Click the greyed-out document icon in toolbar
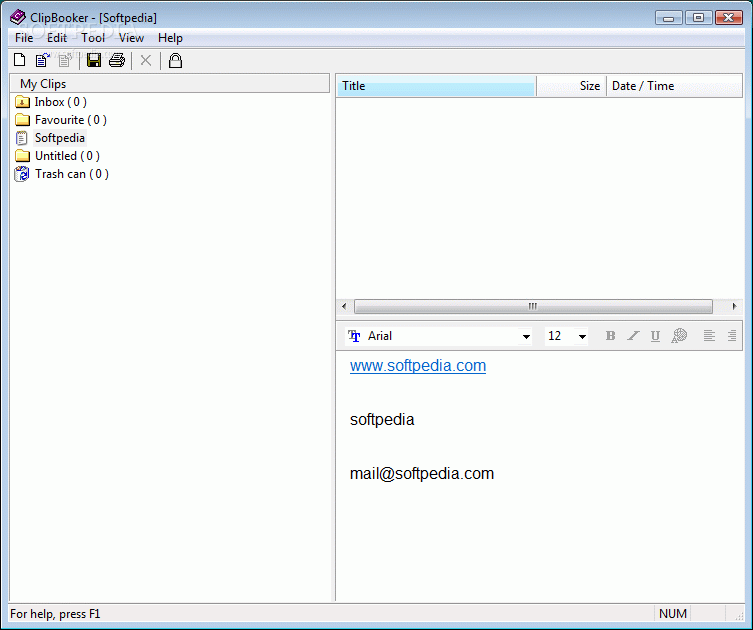Viewport: 753px width, 630px height. [65, 61]
